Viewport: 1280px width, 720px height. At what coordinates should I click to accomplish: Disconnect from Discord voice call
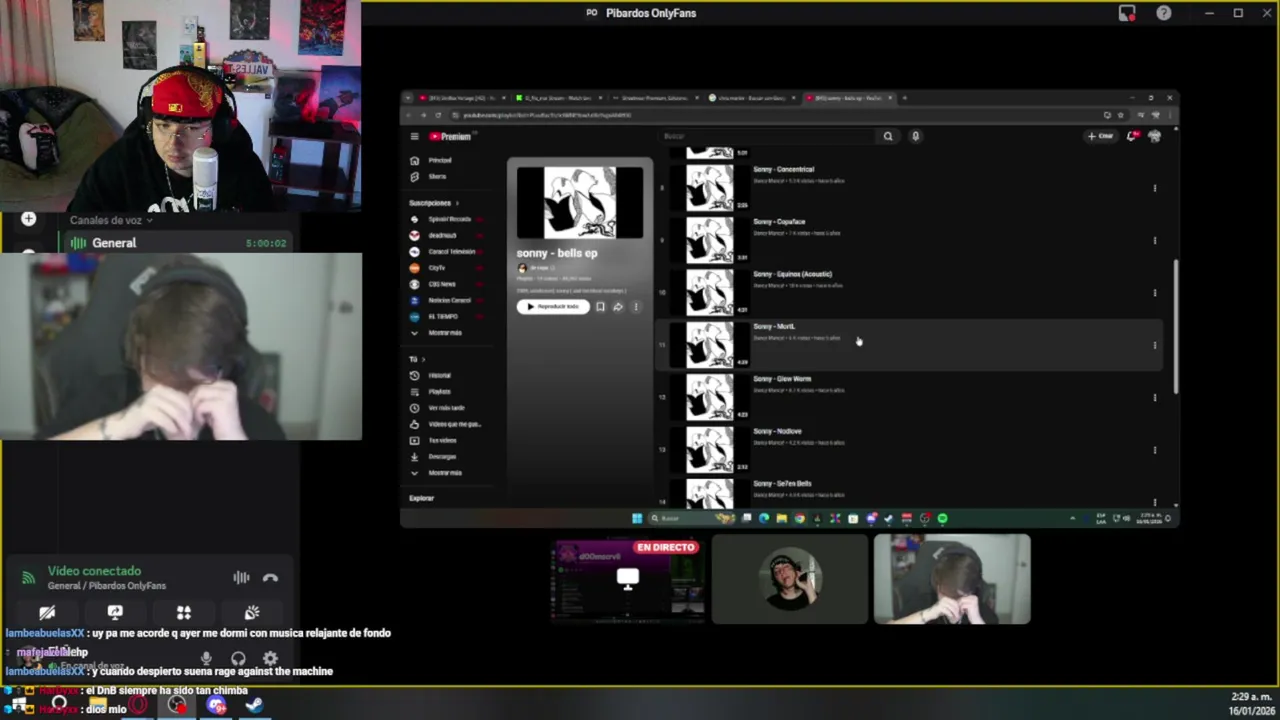(270, 578)
